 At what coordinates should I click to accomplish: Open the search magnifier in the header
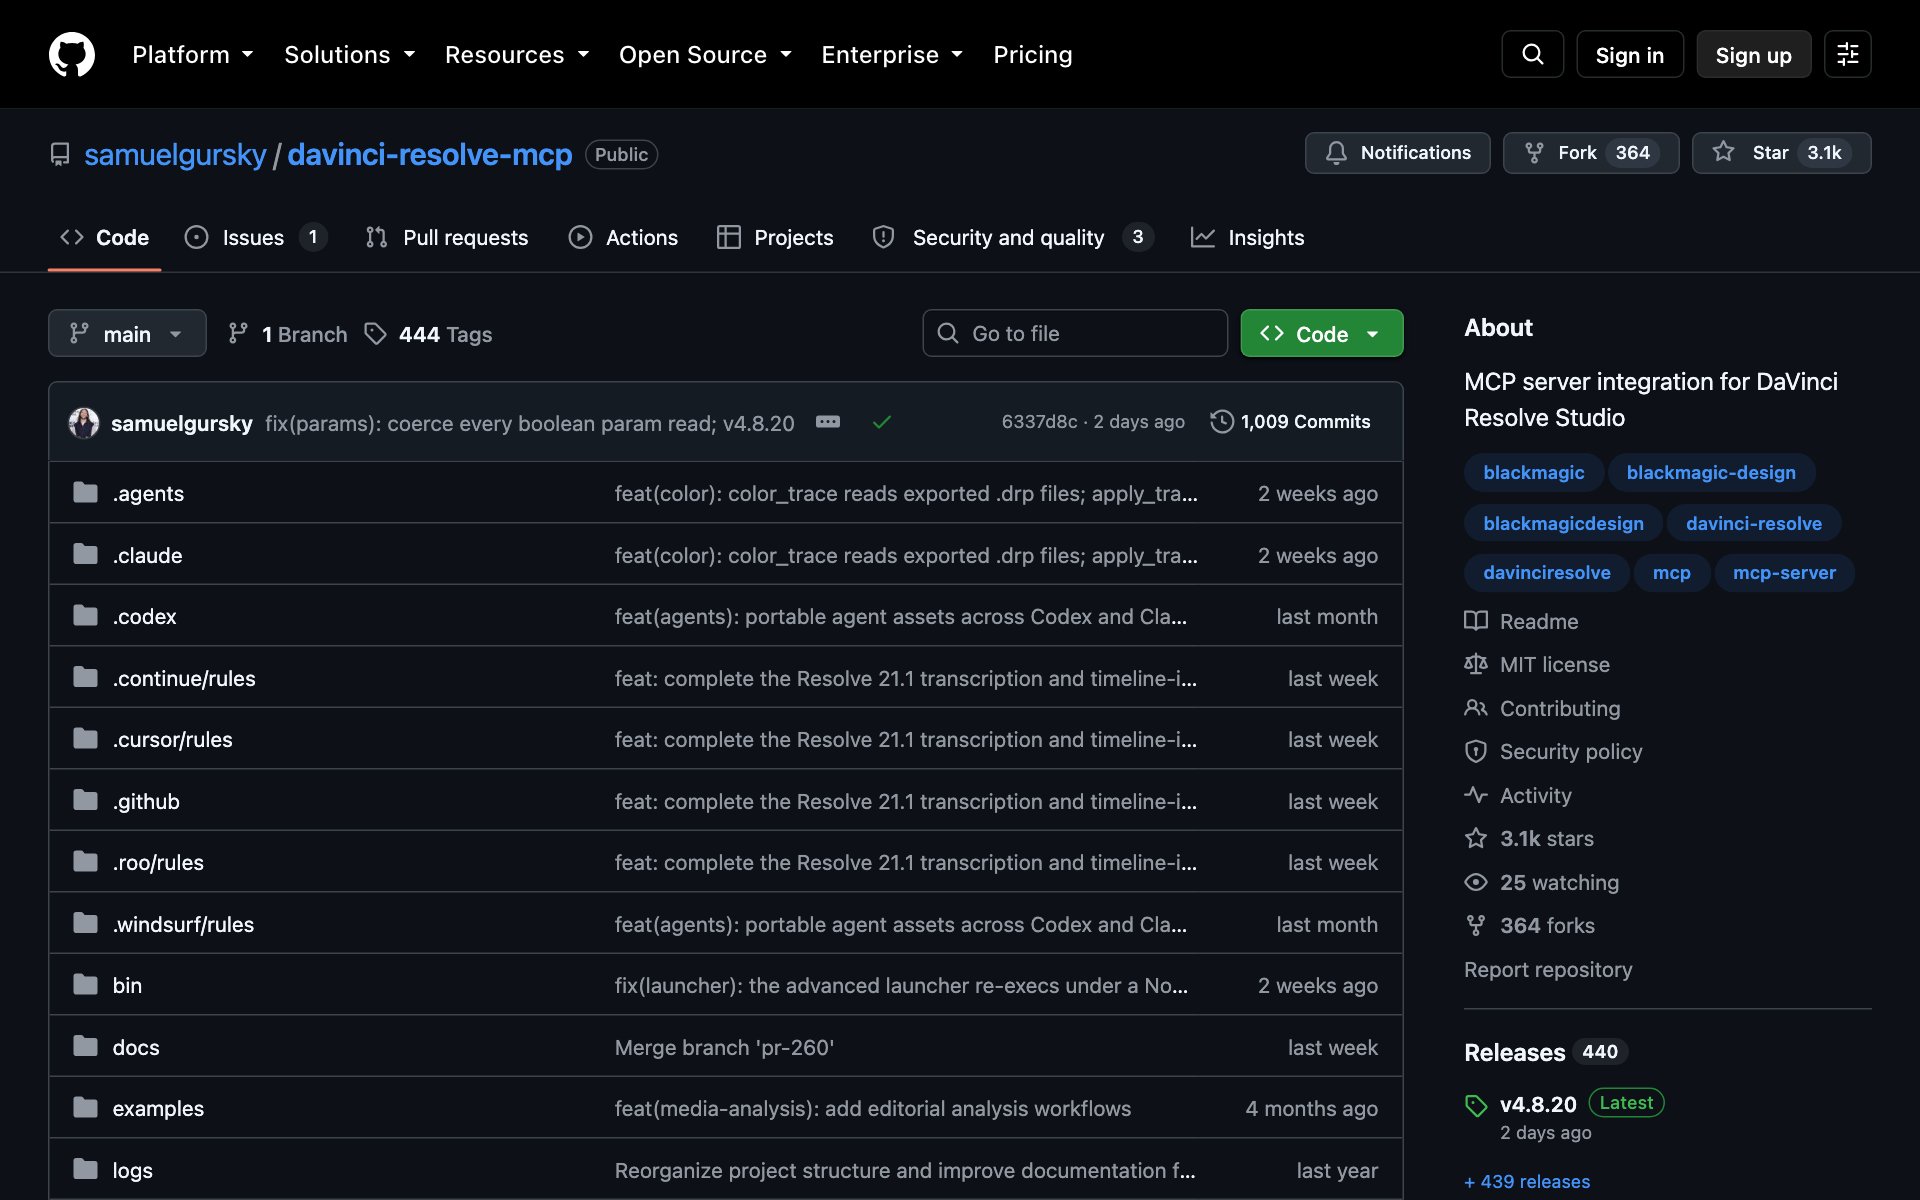tap(1532, 54)
